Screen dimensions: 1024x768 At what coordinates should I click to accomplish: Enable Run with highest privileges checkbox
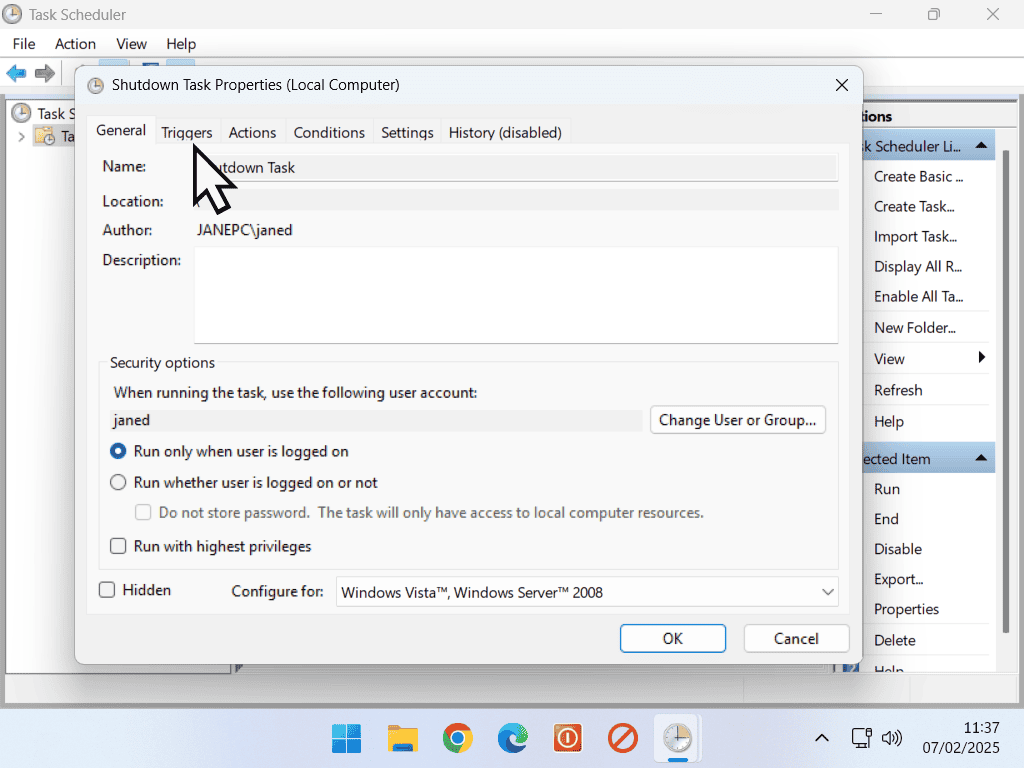tap(118, 546)
